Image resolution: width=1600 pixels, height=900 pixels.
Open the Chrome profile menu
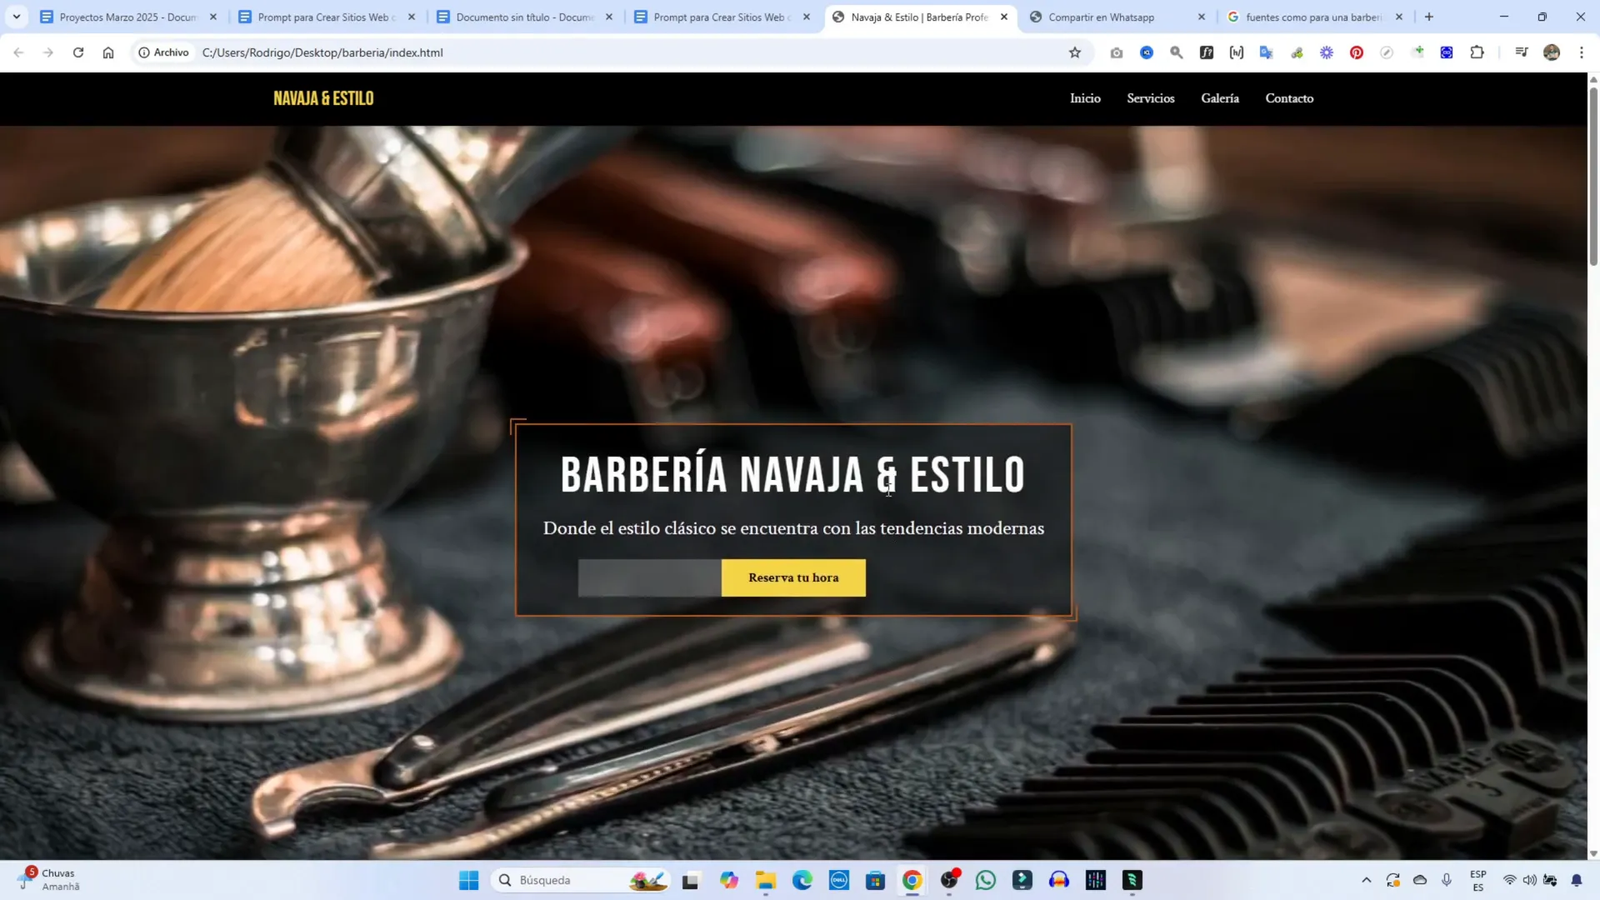click(1552, 52)
